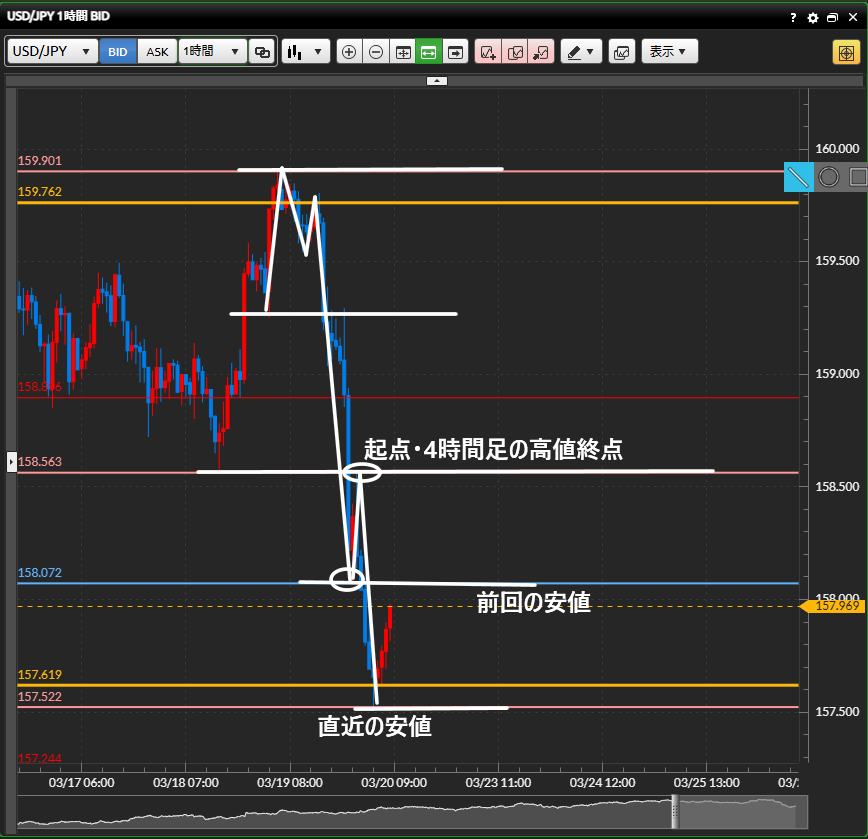Click the yellow crosshair target icon

coord(845,52)
